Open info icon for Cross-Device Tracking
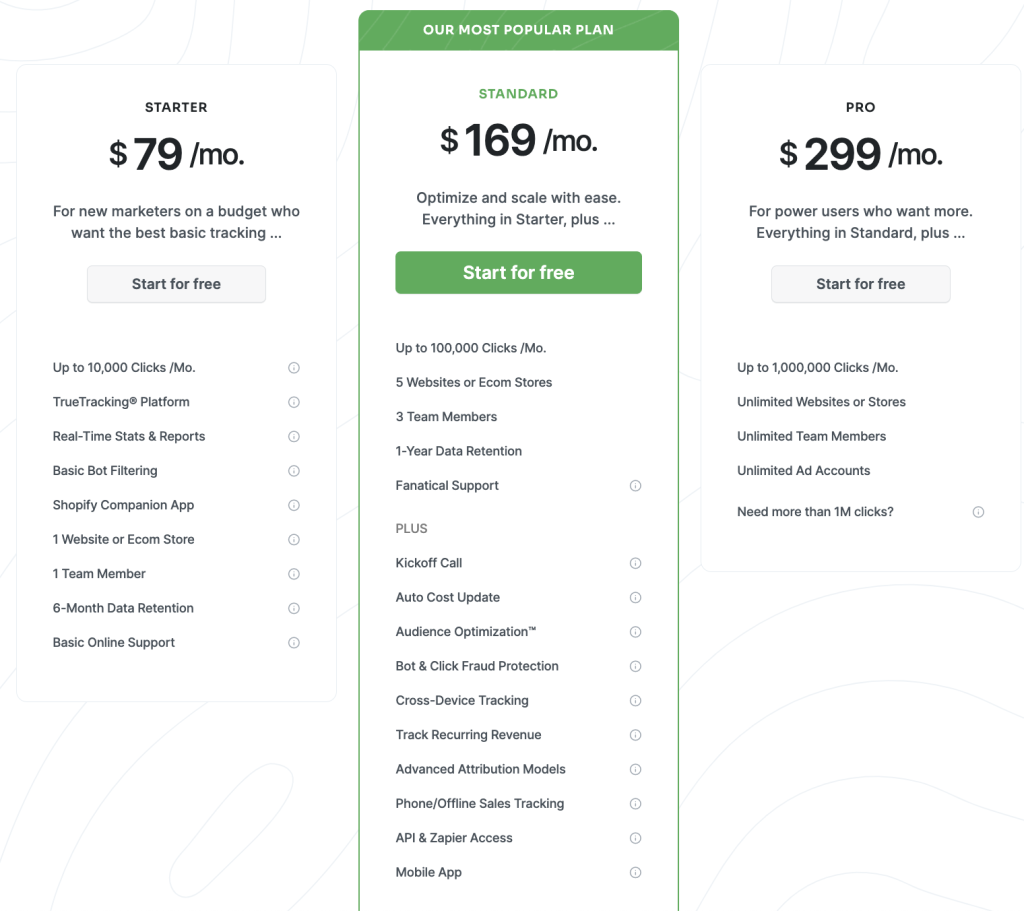Viewport: 1024px width, 911px height. click(635, 701)
